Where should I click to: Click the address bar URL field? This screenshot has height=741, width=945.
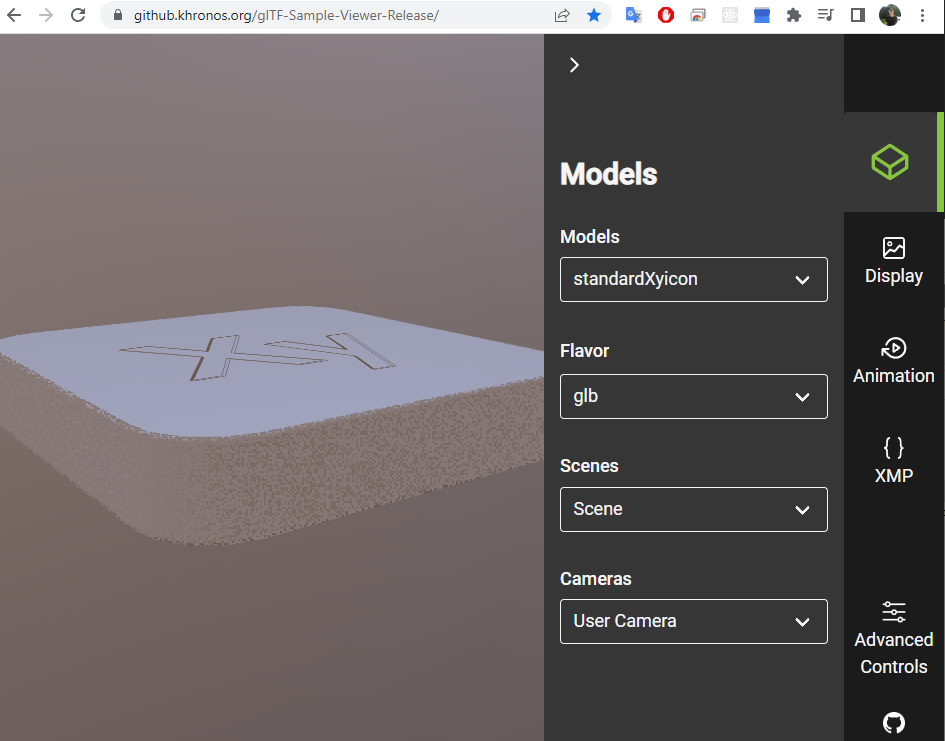tap(300, 15)
